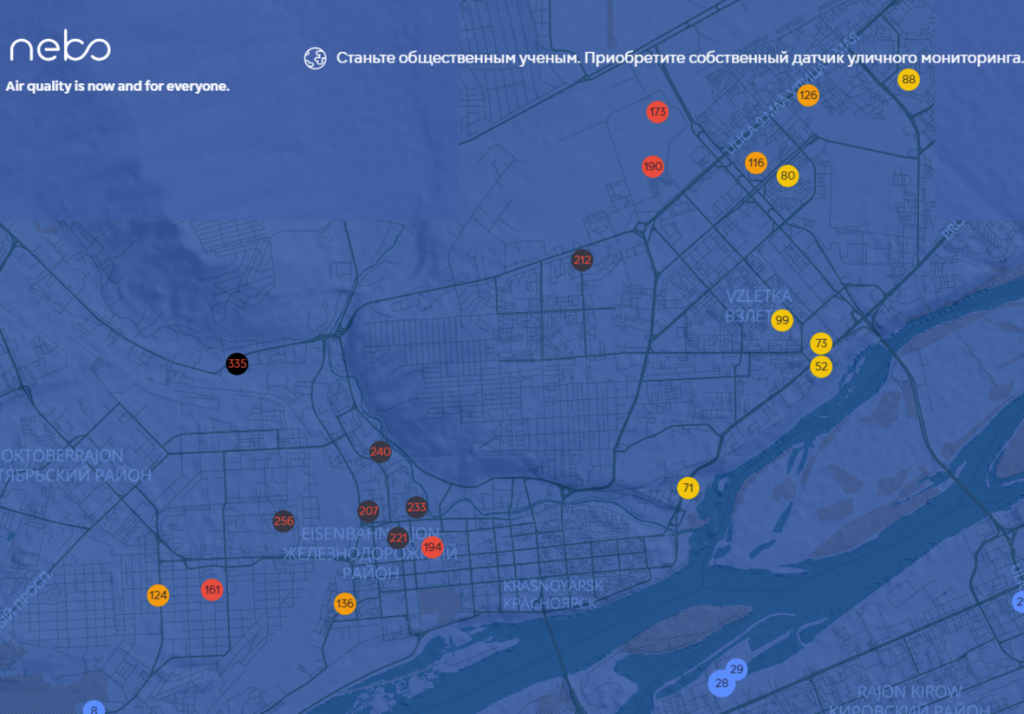This screenshot has width=1024, height=714.
Task: Select the yellow marker showing 88
Action: (x=908, y=80)
